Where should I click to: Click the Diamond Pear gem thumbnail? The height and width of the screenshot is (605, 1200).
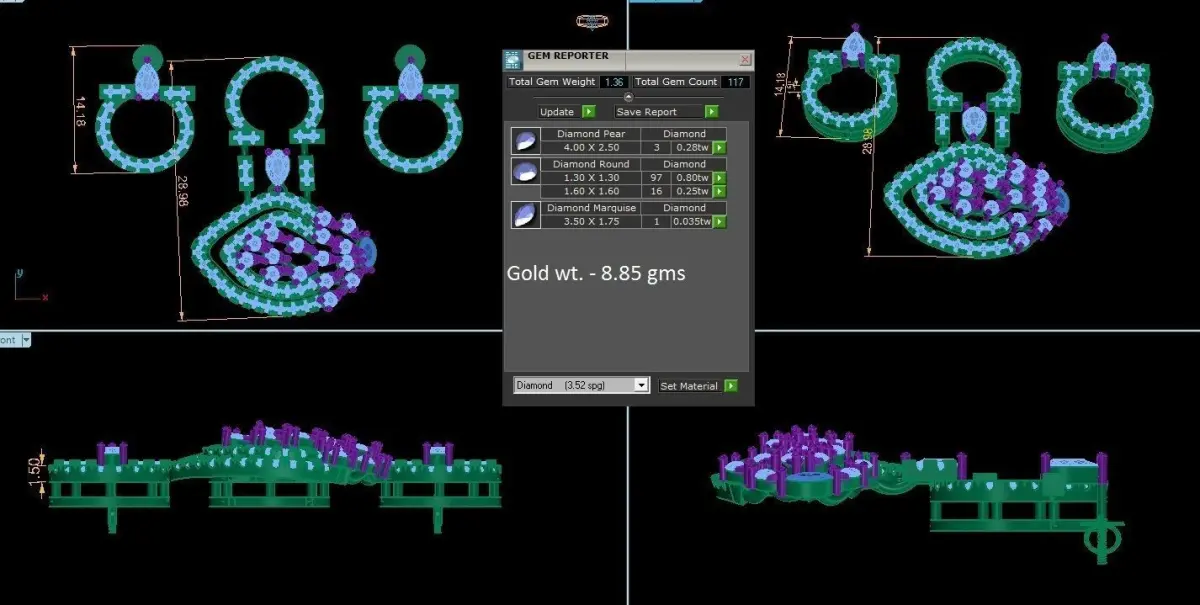[x=524, y=141]
